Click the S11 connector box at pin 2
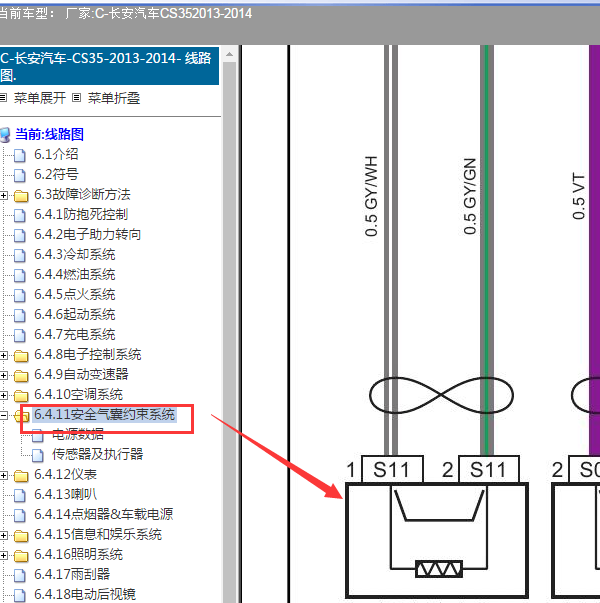The image size is (600, 603). [x=488, y=469]
